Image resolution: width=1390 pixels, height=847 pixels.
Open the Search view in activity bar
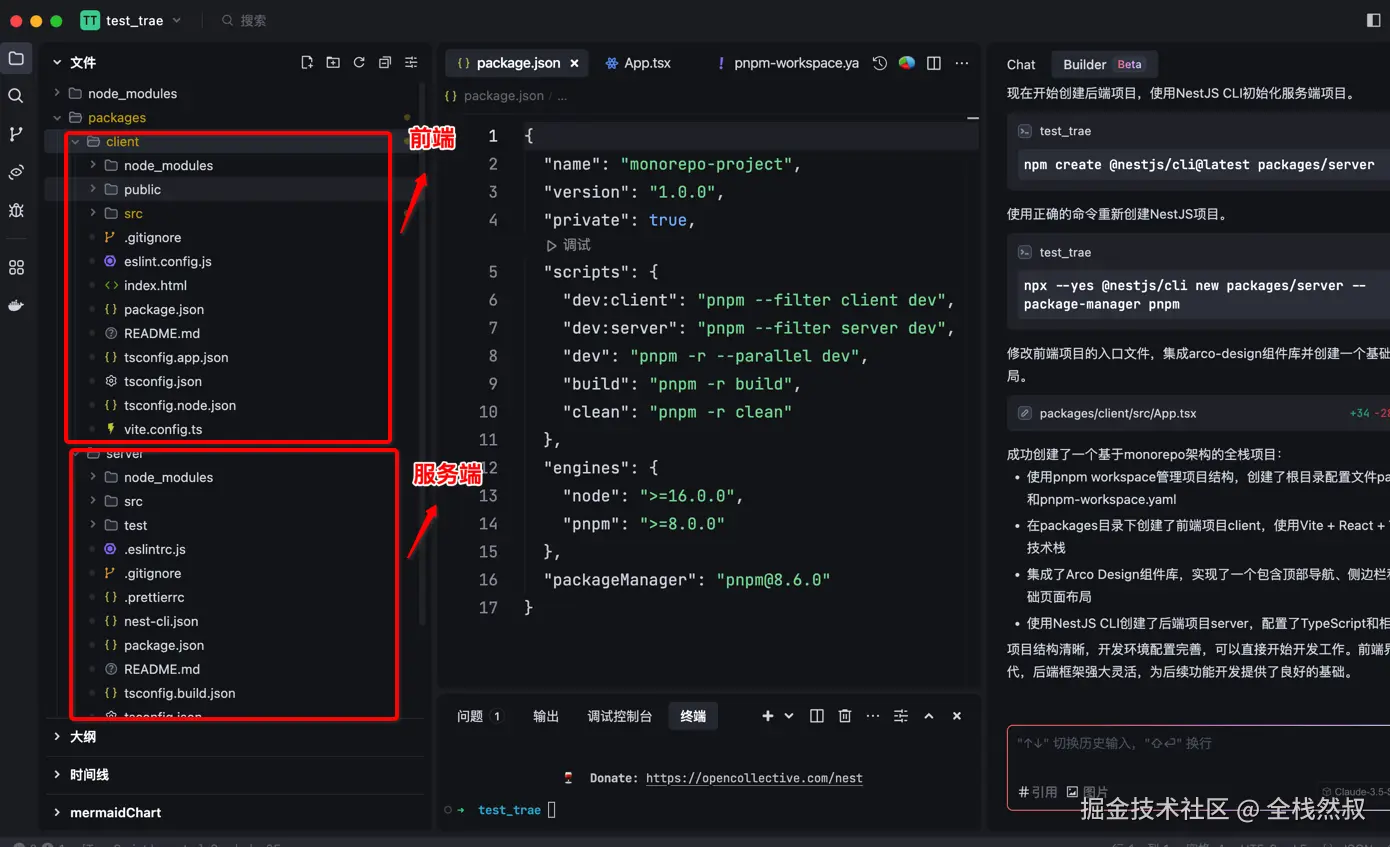pos(16,96)
